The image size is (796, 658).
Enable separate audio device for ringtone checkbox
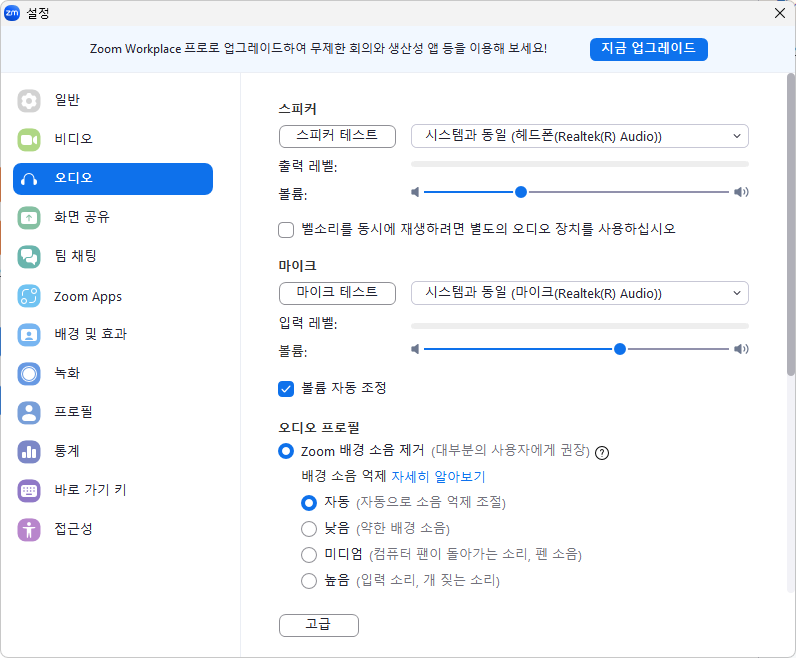pos(286,229)
